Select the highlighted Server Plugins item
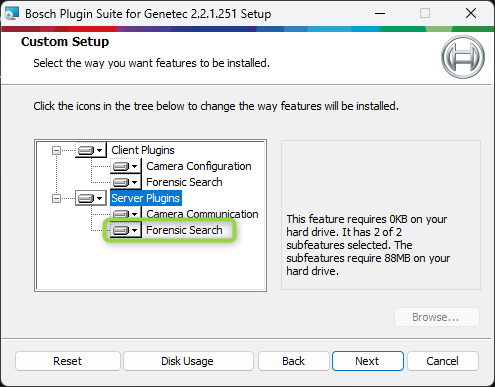 (x=146, y=198)
